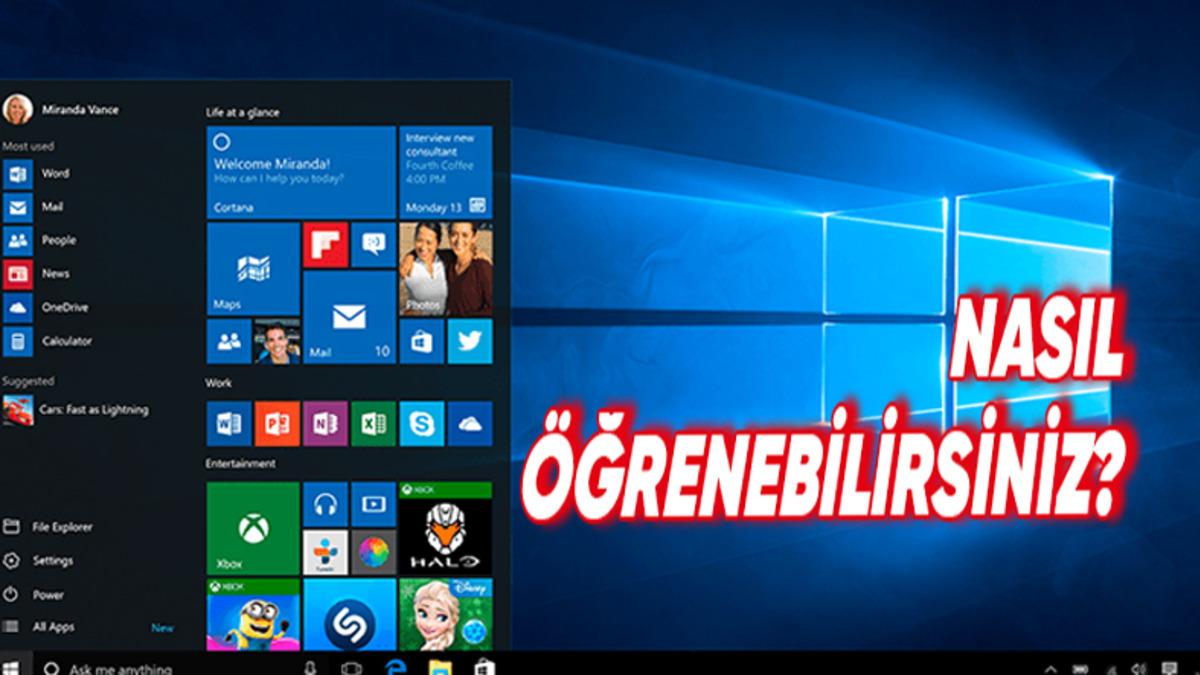Show hidden system tray icons chevron
This screenshot has height=675, width=1200.
1051,668
